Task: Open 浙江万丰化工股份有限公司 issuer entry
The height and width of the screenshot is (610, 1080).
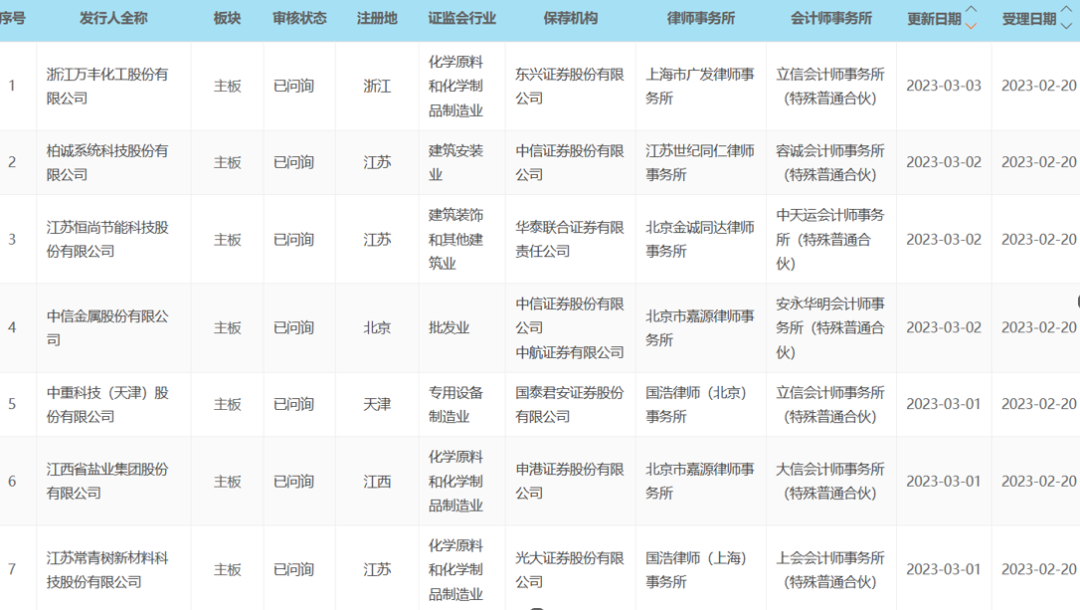Action: tap(107, 86)
